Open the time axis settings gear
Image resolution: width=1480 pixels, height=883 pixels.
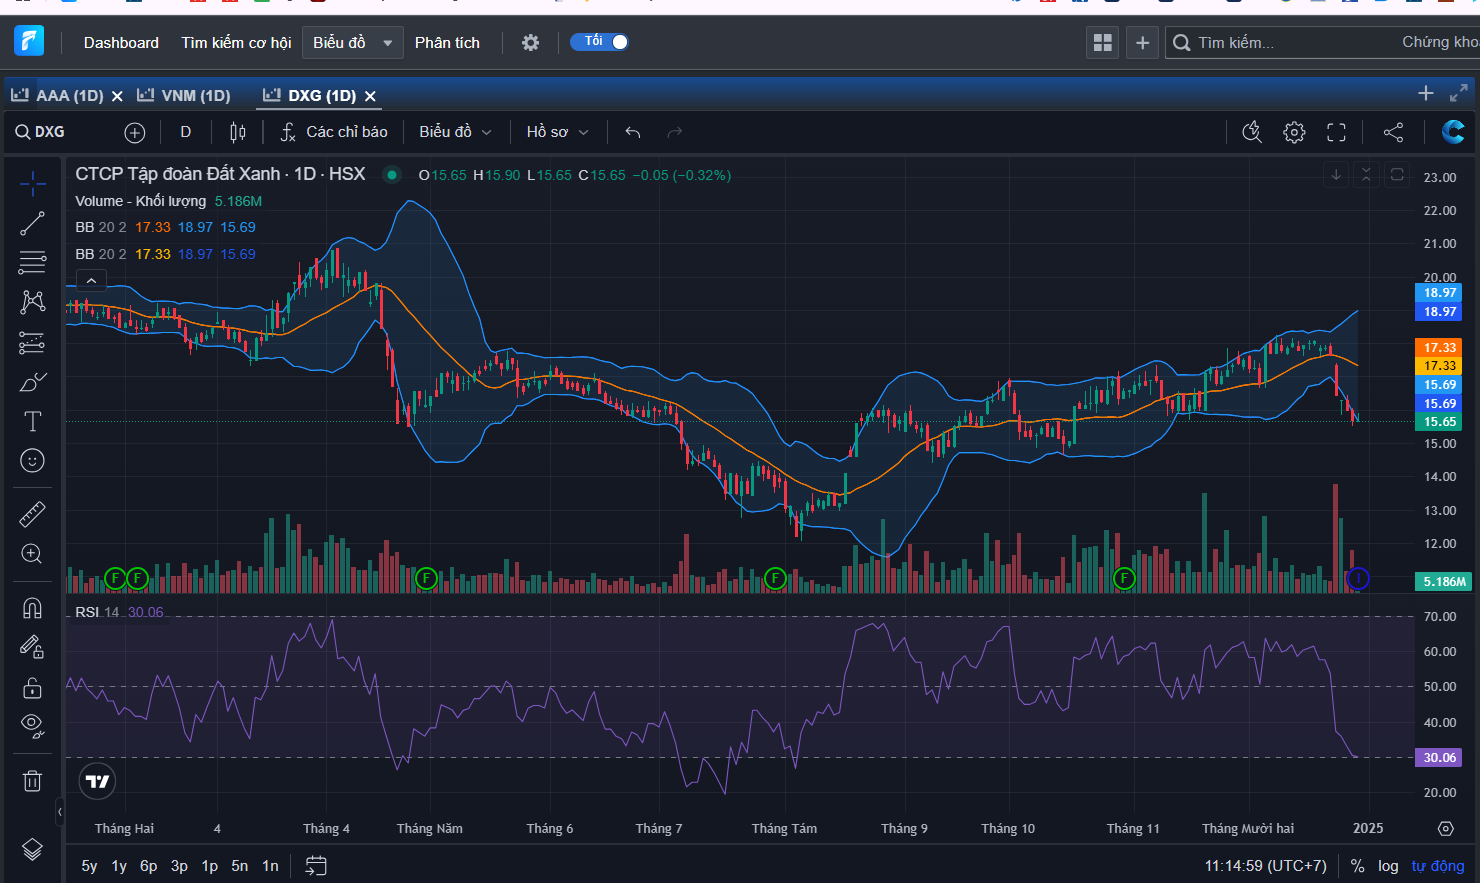(x=1445, y=828)
